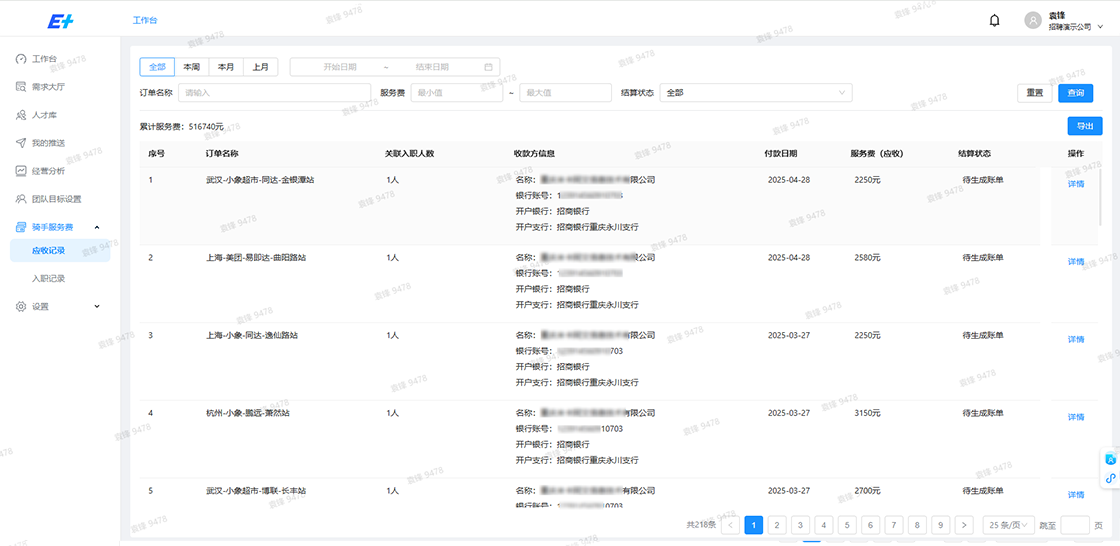The image size is (1120, 546).
Task: Click the 查询 button
Action: click(x=1076, y=93)
